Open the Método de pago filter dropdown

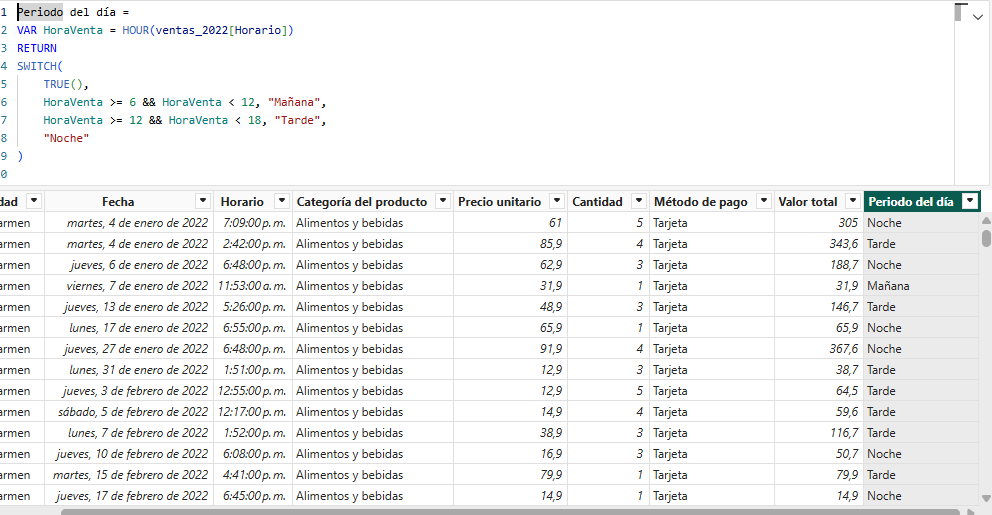(763, 201)
